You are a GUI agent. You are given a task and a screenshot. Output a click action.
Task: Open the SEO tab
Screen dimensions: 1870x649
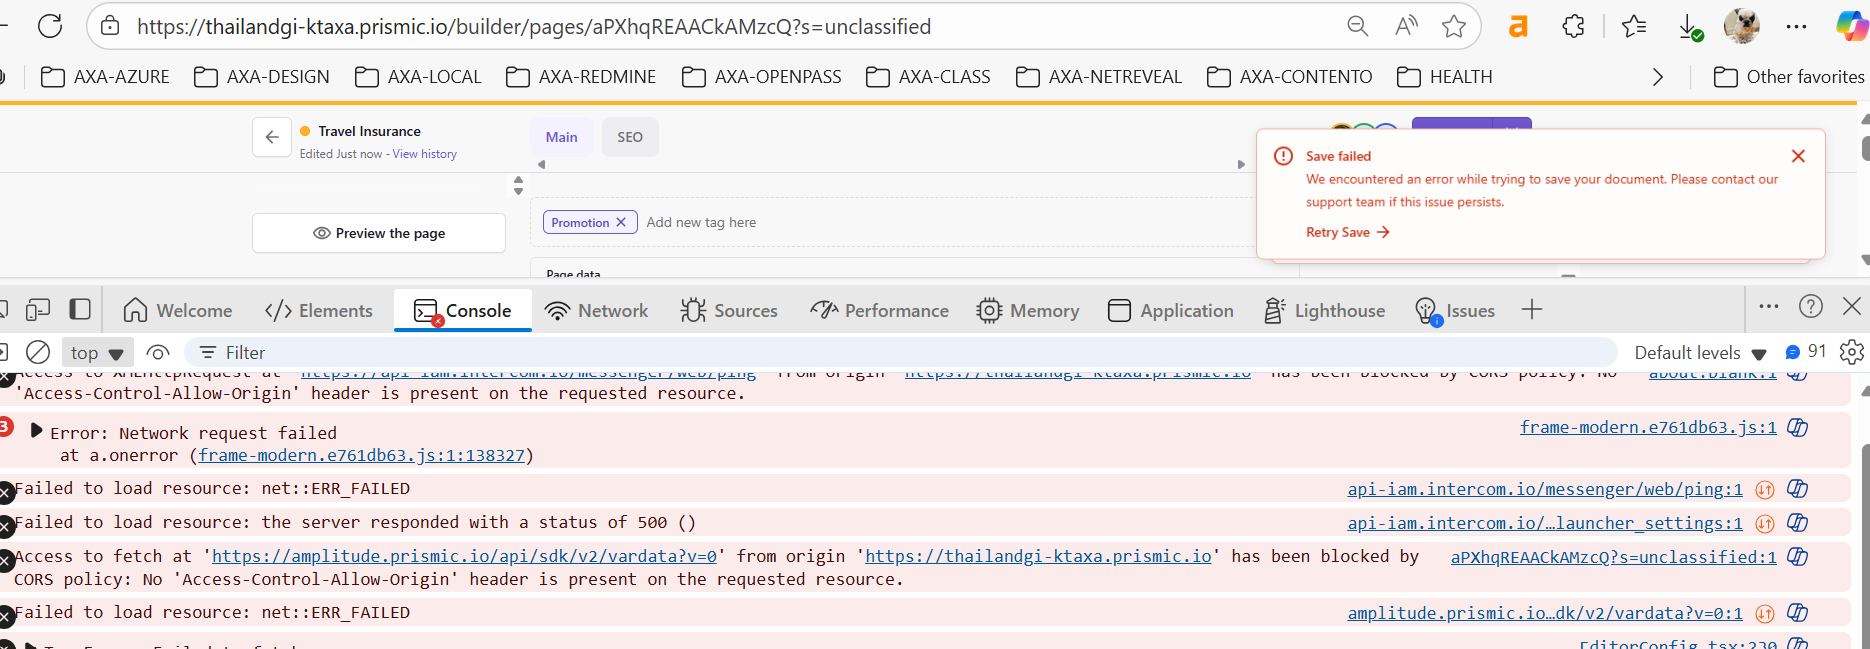(630, 137)
